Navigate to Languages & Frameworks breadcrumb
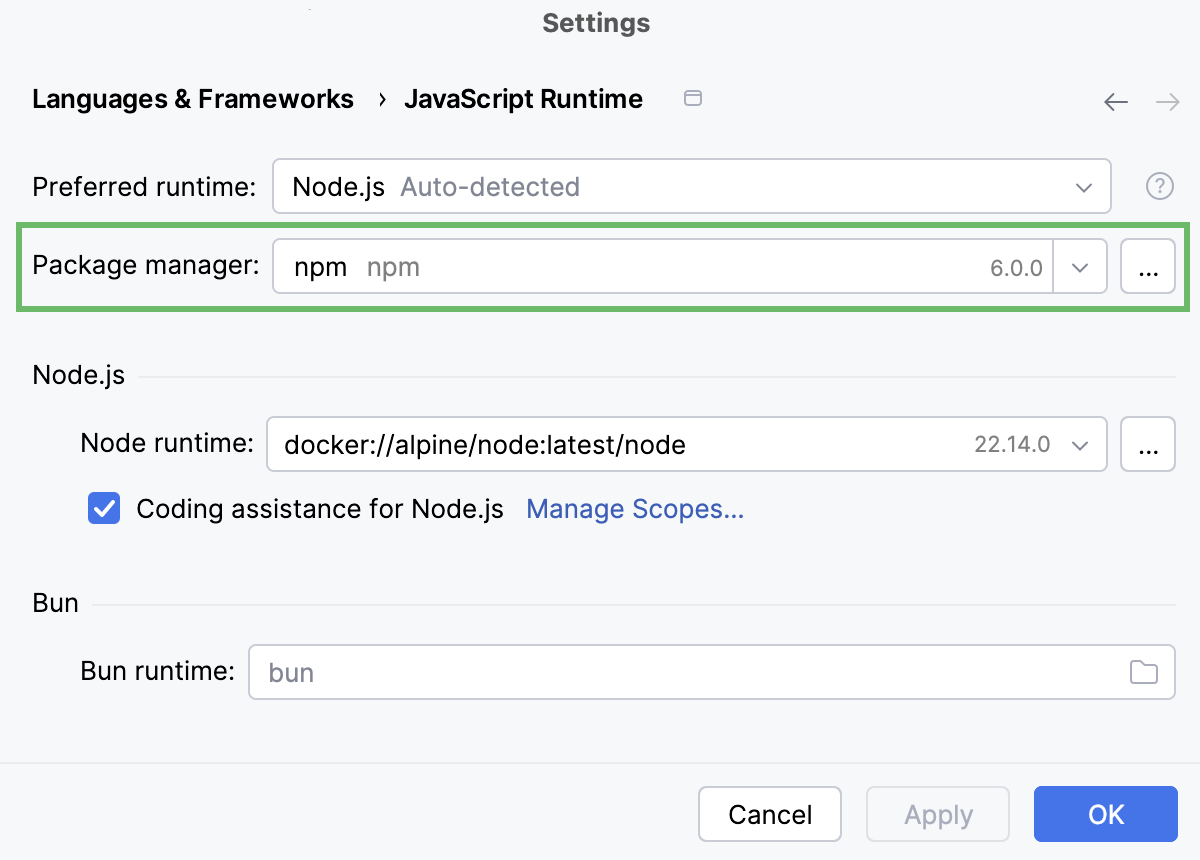The image size is (1200, 860). [x=193, y=98]
